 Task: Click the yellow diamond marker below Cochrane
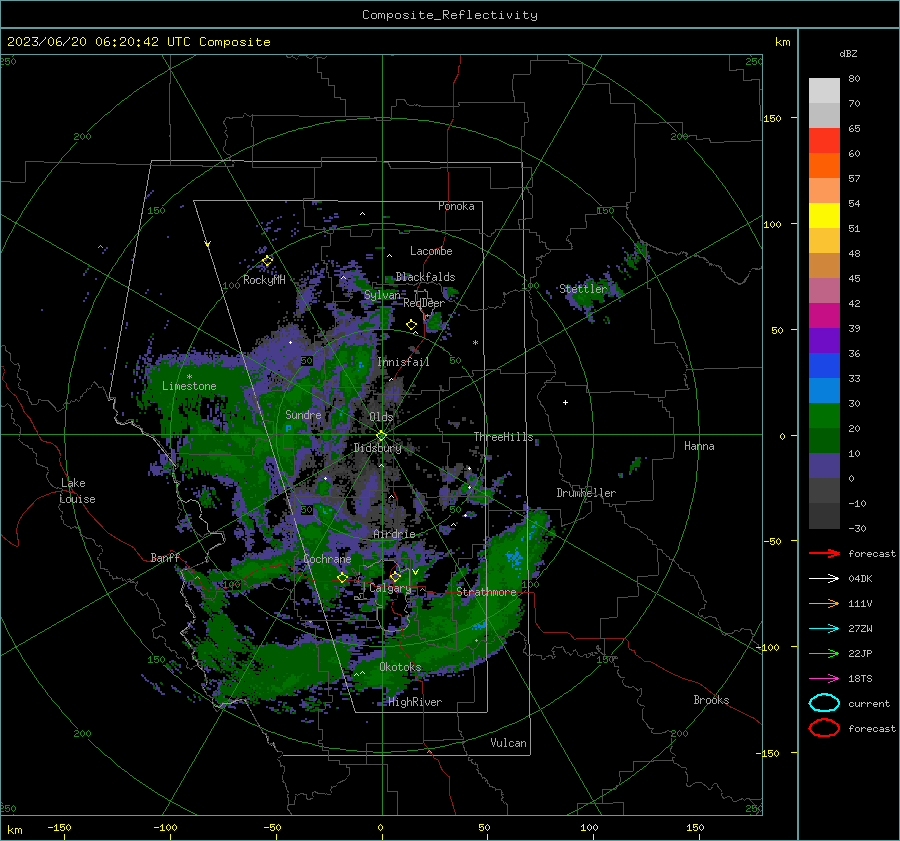coord(342,578)
